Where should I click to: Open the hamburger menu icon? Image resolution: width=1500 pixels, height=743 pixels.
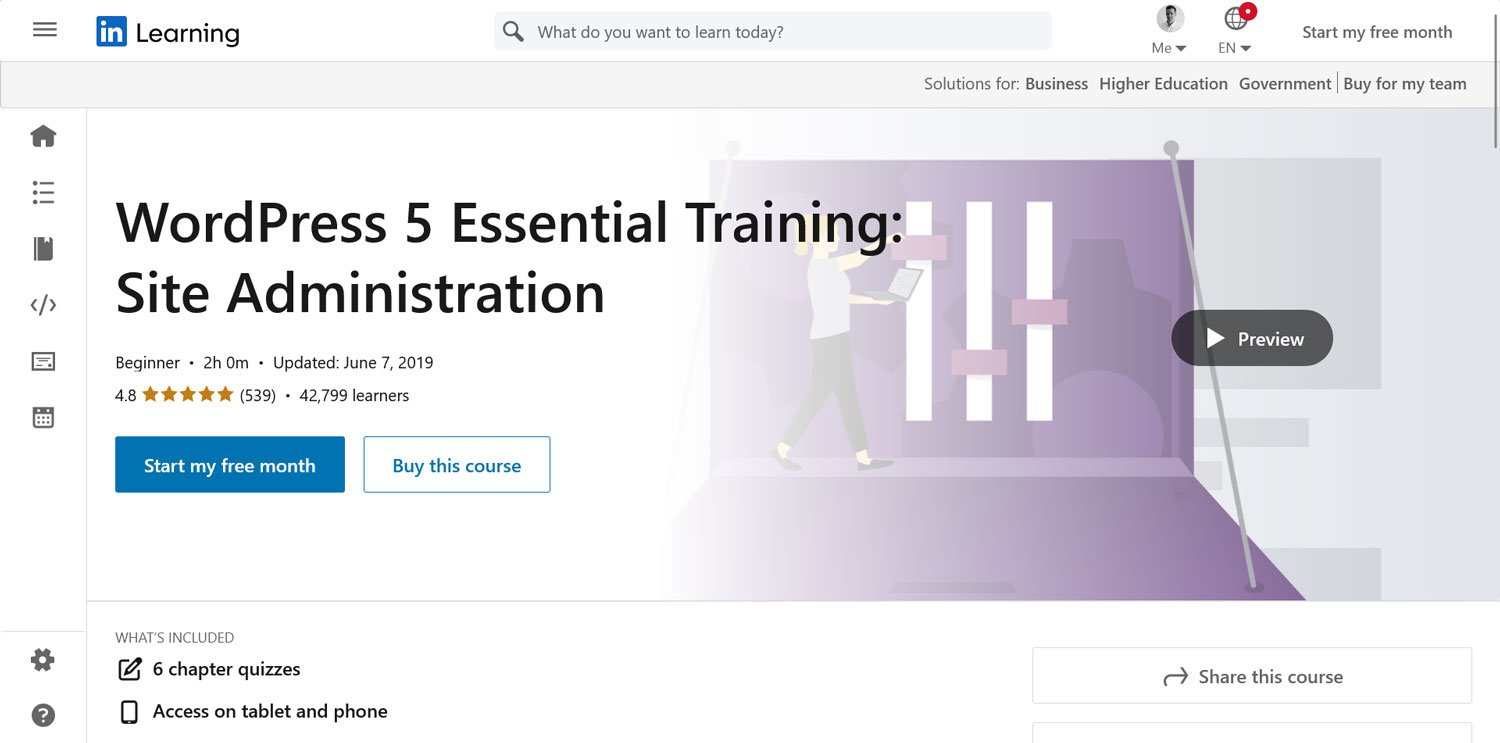click(45, 30)
